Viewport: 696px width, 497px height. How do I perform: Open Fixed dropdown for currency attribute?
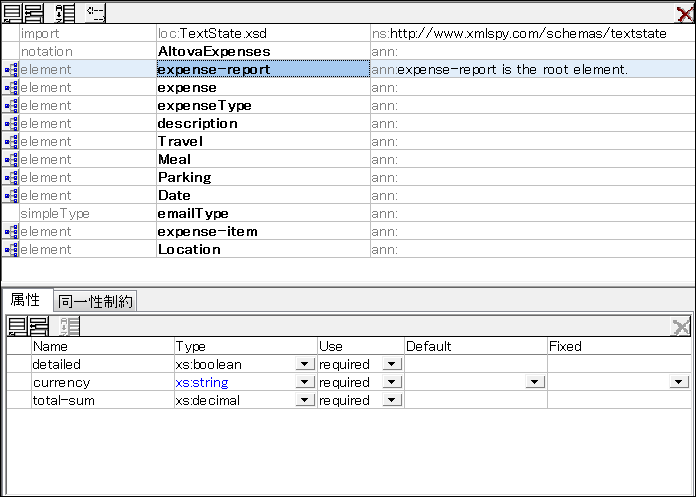[679, 382]
